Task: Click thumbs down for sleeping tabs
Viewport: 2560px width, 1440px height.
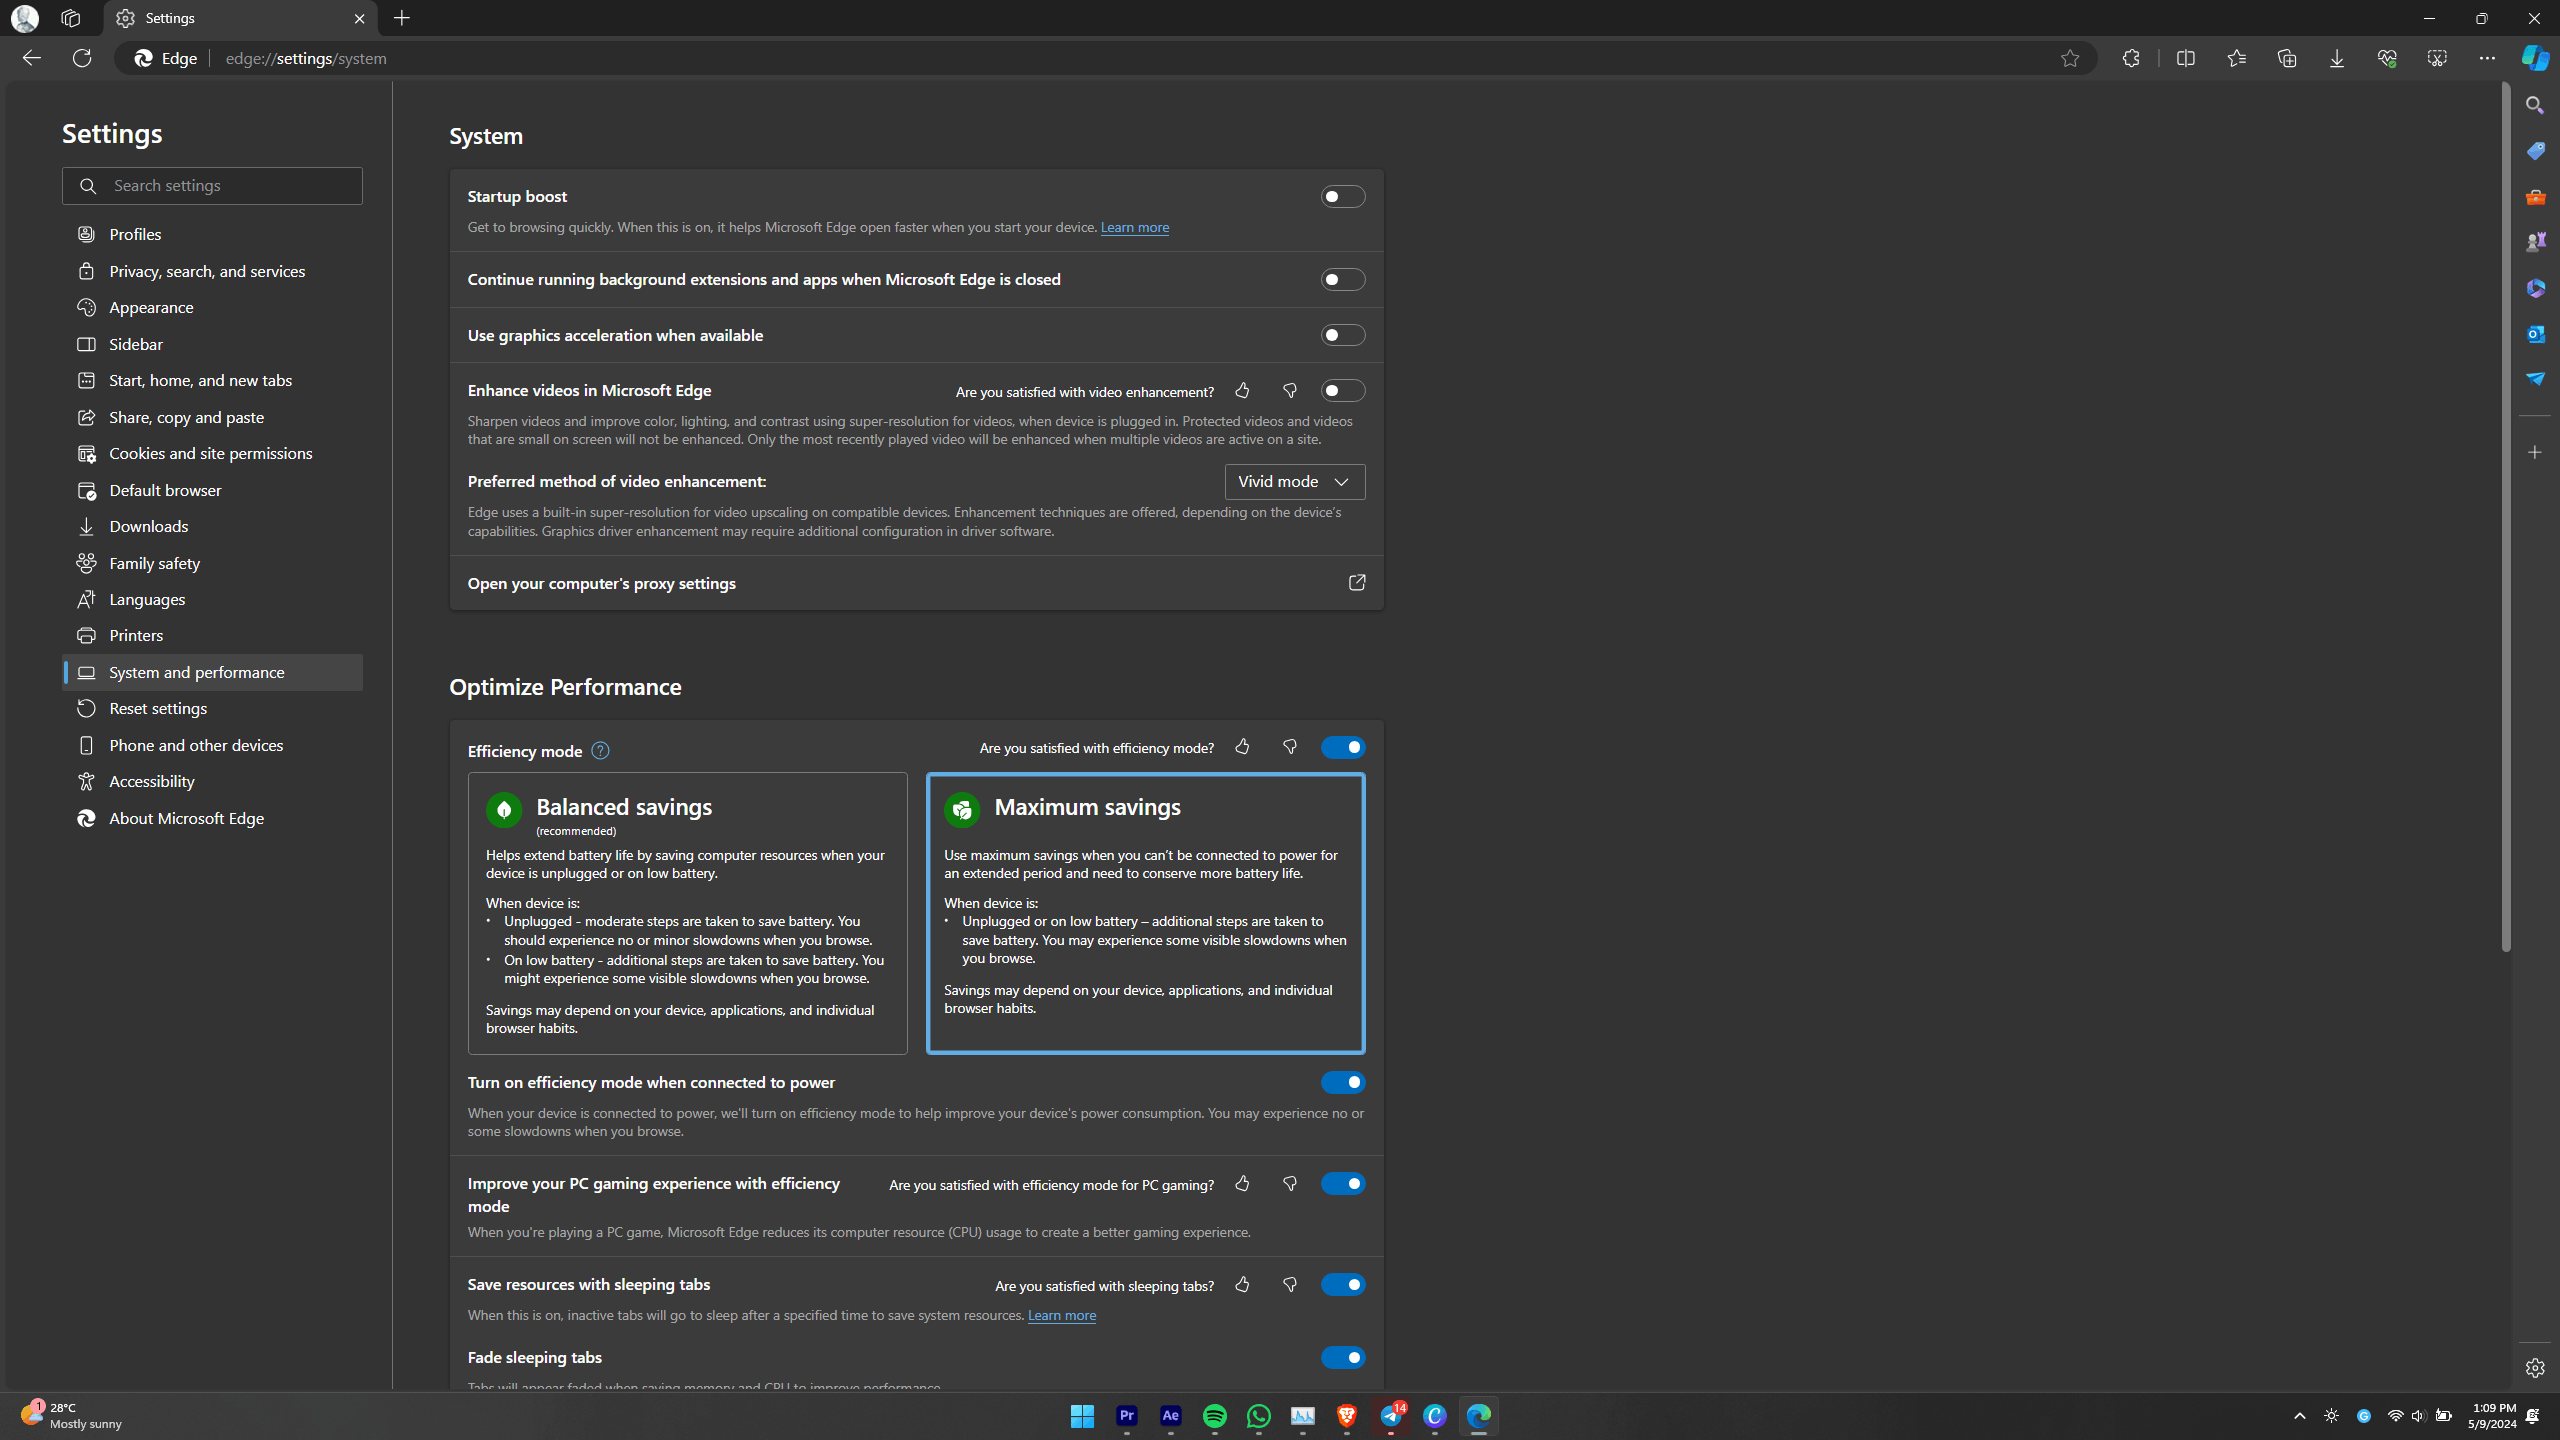Action: pyautogui.click(x=1290, y=1285)
